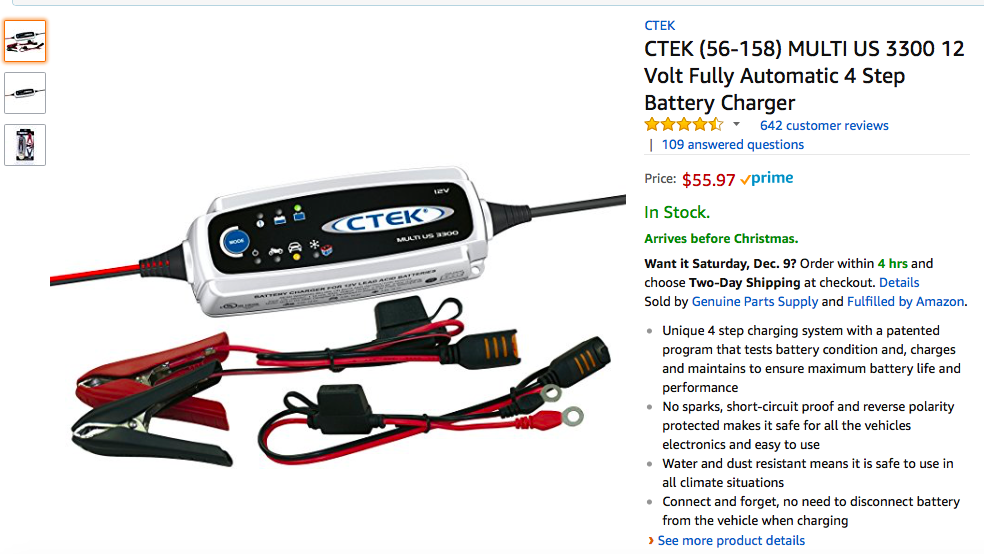Click the star rating icons

(x=684, y=124)
